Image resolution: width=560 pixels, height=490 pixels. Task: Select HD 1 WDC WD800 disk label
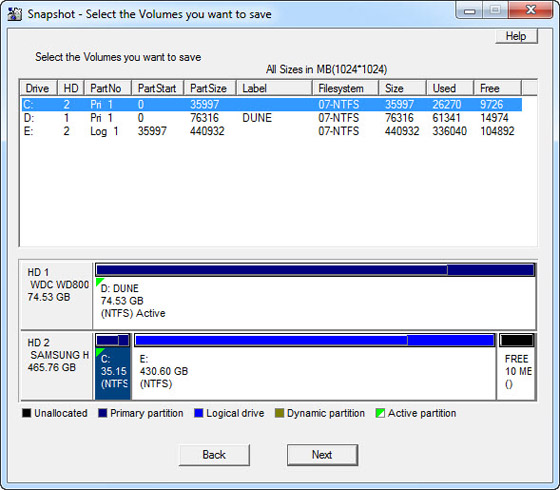pos(57,296)
